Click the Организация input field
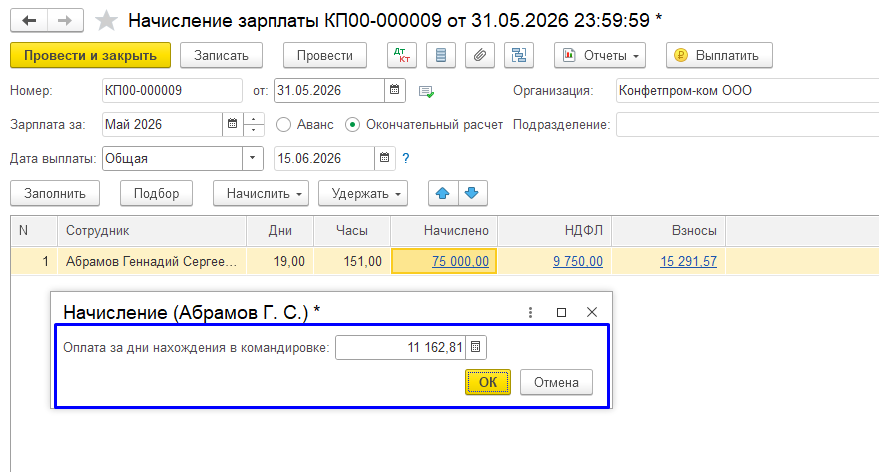 pos(747,90)
